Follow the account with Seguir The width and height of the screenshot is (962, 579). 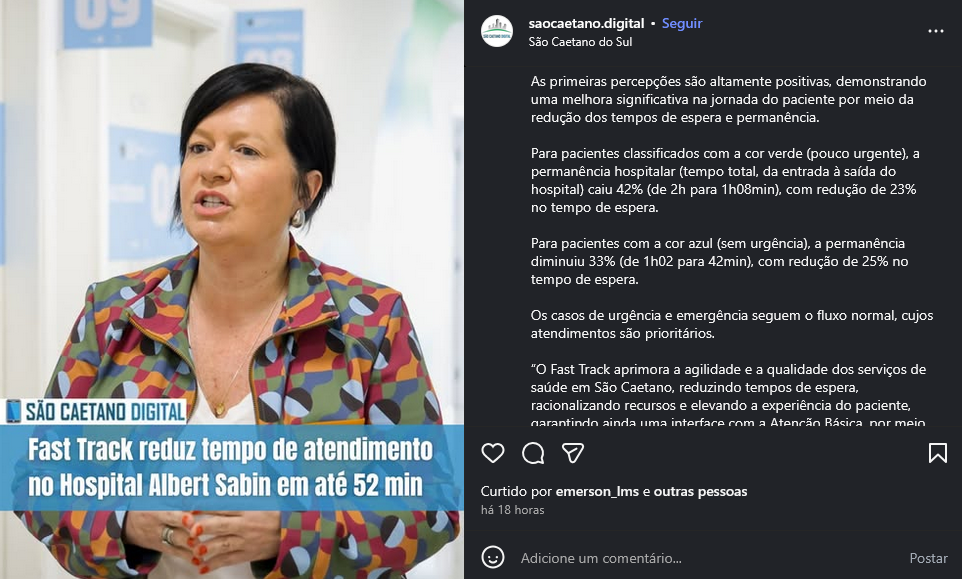tap(682, 23)
